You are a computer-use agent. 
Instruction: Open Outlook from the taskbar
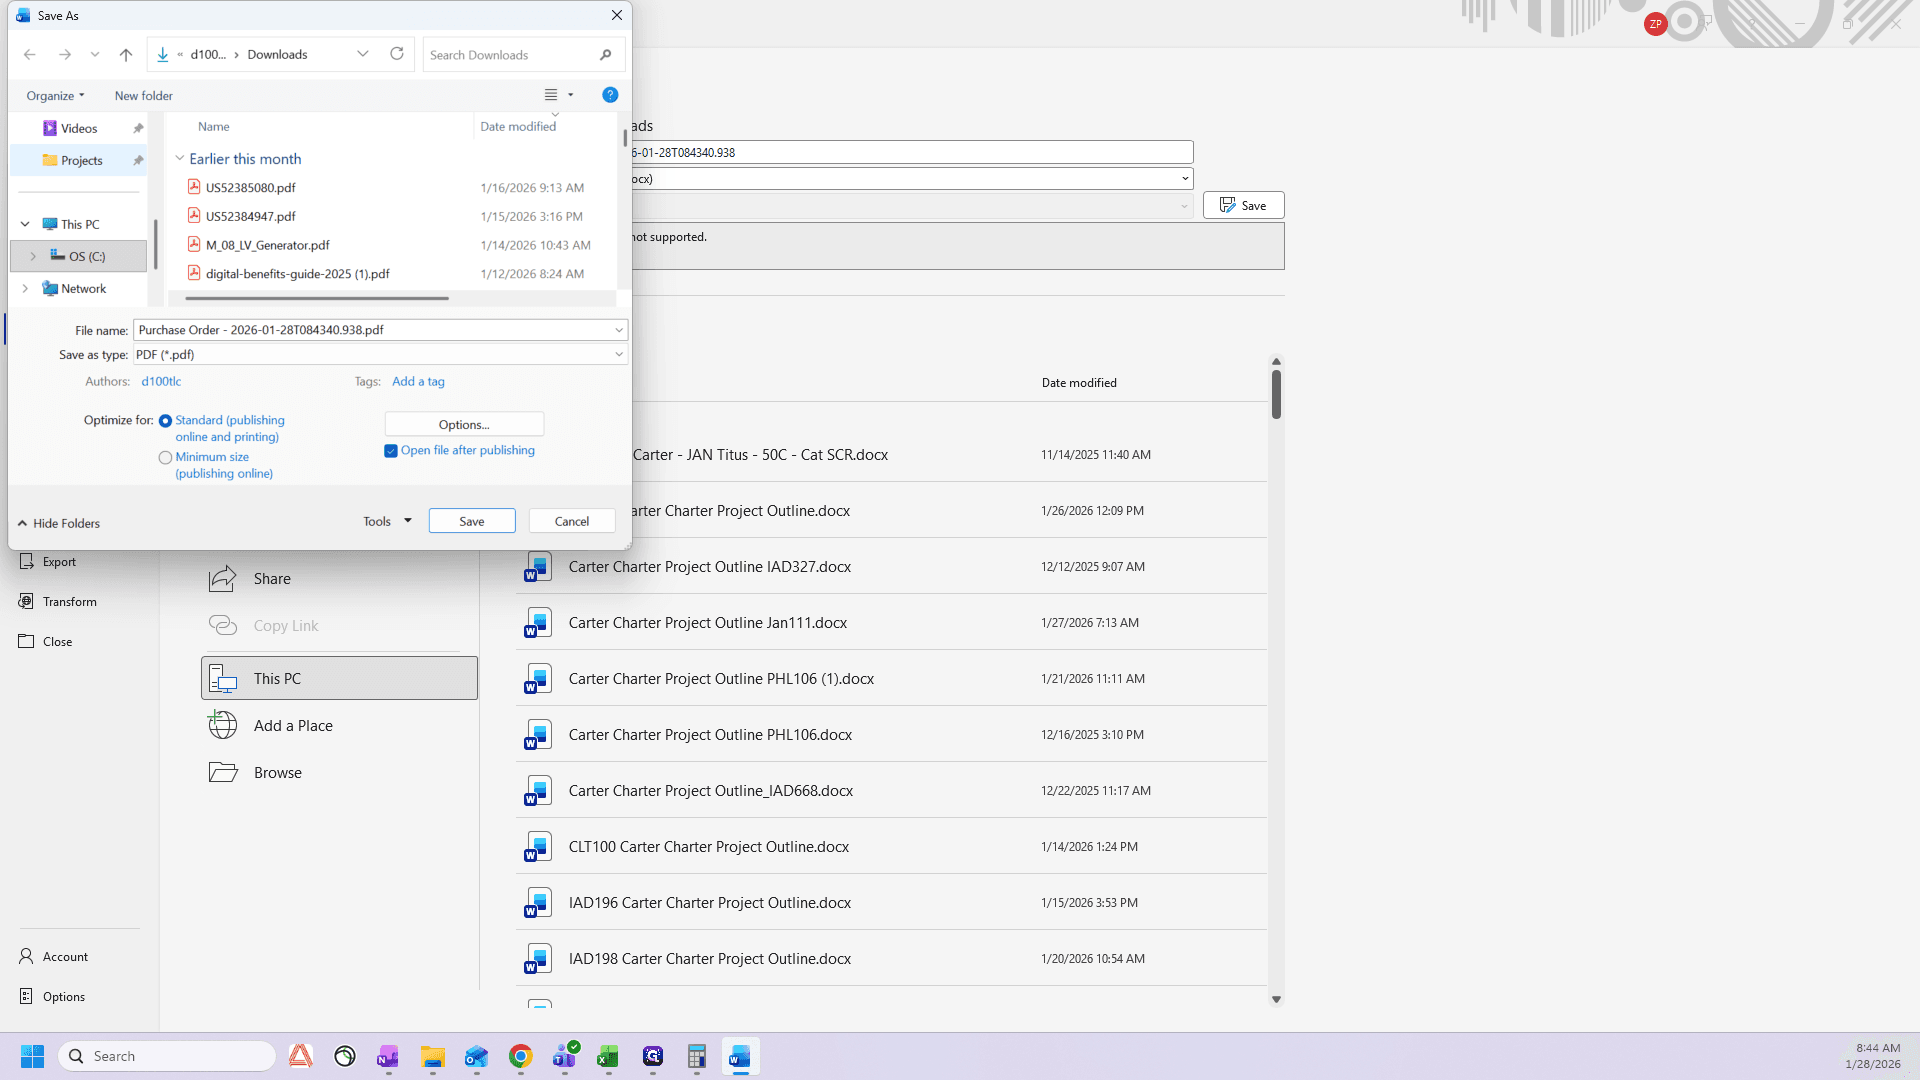(477, 1056)
